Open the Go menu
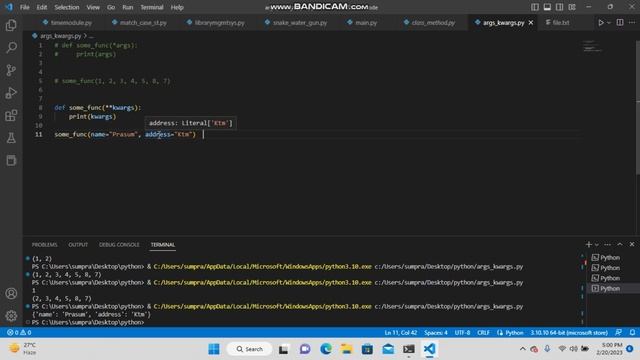The image size is (640, 360). coord(111,7)
